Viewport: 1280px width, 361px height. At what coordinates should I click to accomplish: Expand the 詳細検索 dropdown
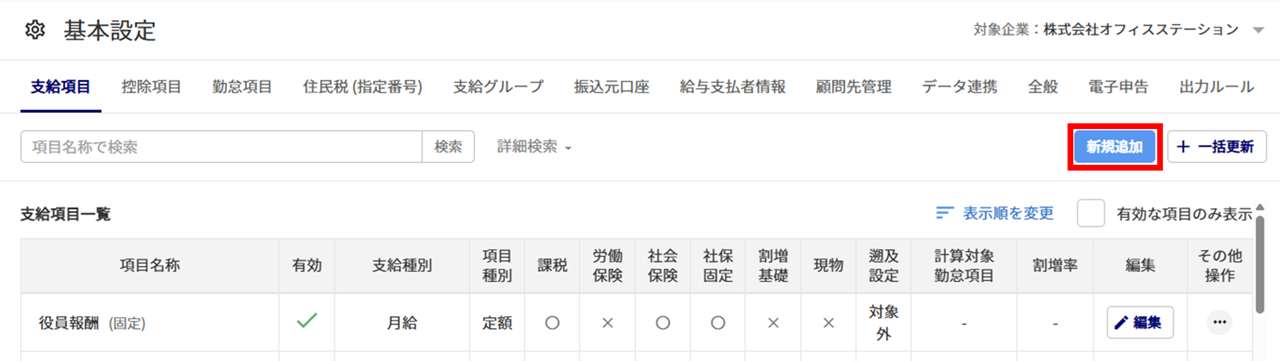(534, 146)
